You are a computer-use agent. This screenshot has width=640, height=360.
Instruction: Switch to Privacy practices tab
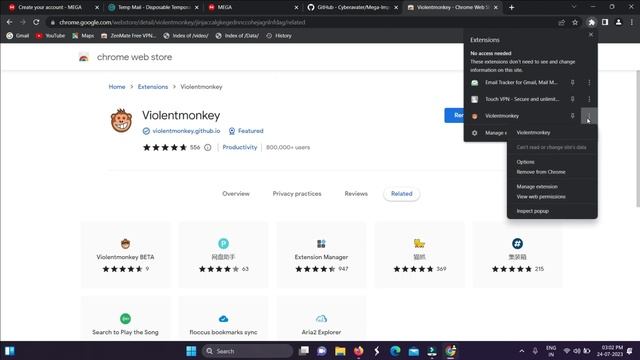click(x=297, y=194)
